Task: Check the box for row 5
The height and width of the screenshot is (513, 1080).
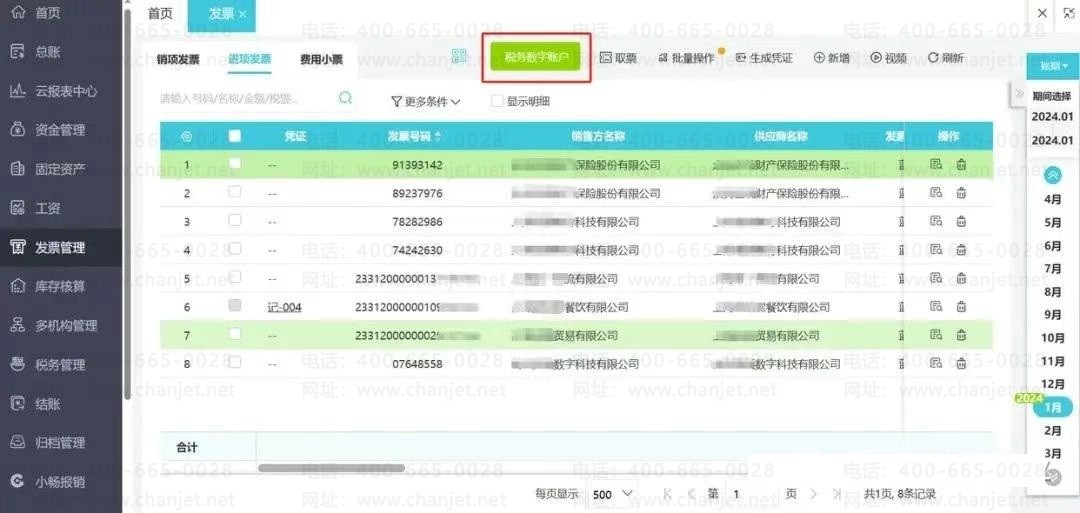Action: [235, 277]
